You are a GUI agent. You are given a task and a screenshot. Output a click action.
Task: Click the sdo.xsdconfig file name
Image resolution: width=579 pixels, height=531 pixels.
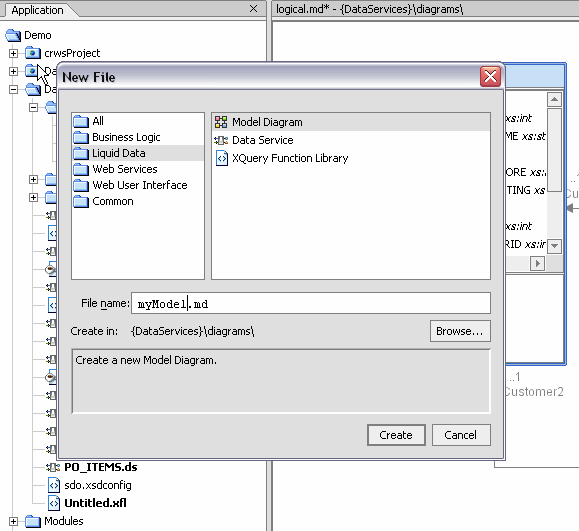[98, 485]
